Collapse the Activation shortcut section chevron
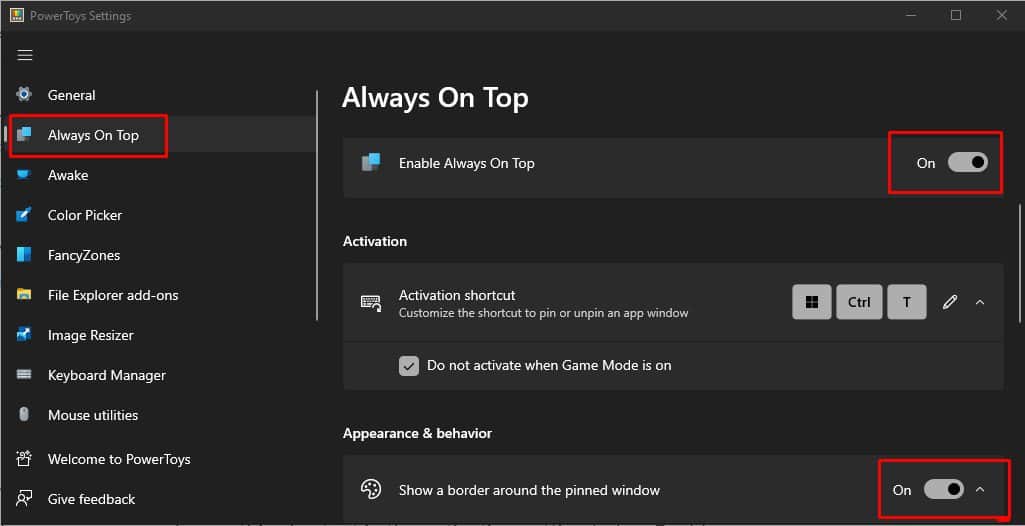 click(980, 302)
